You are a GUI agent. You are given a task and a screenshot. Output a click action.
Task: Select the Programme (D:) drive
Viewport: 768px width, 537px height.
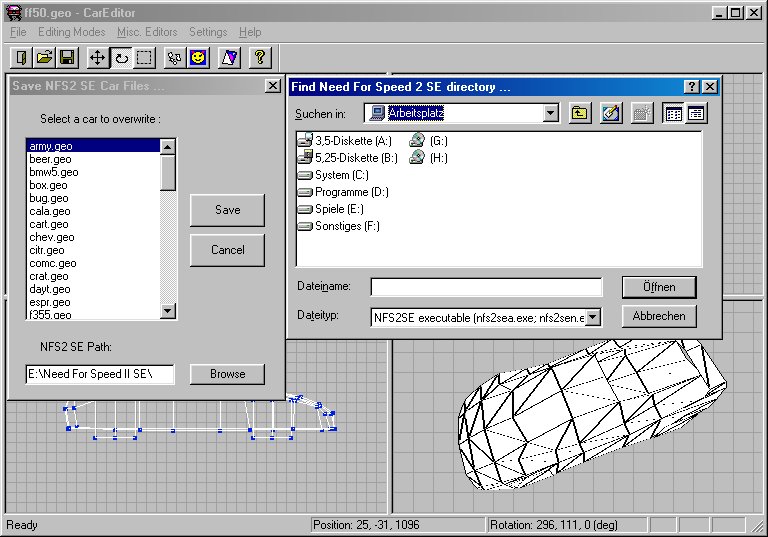pyautogui.click(x=343, y=192)
